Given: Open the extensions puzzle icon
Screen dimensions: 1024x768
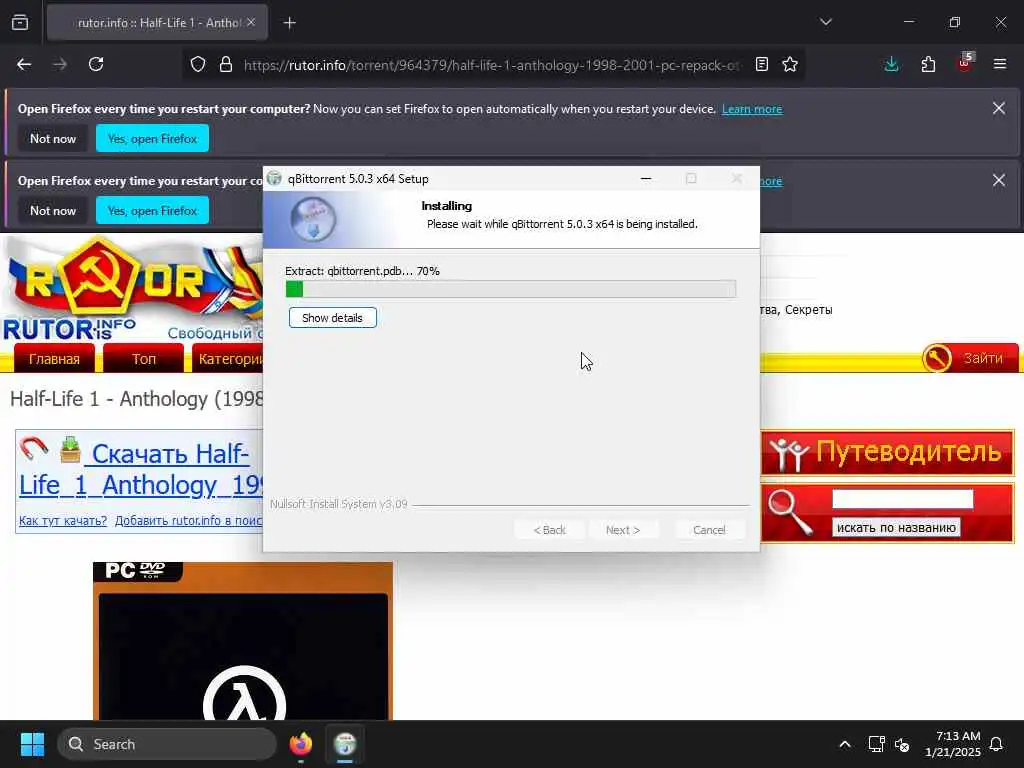Looking at the screenshot, I should 928,64.
